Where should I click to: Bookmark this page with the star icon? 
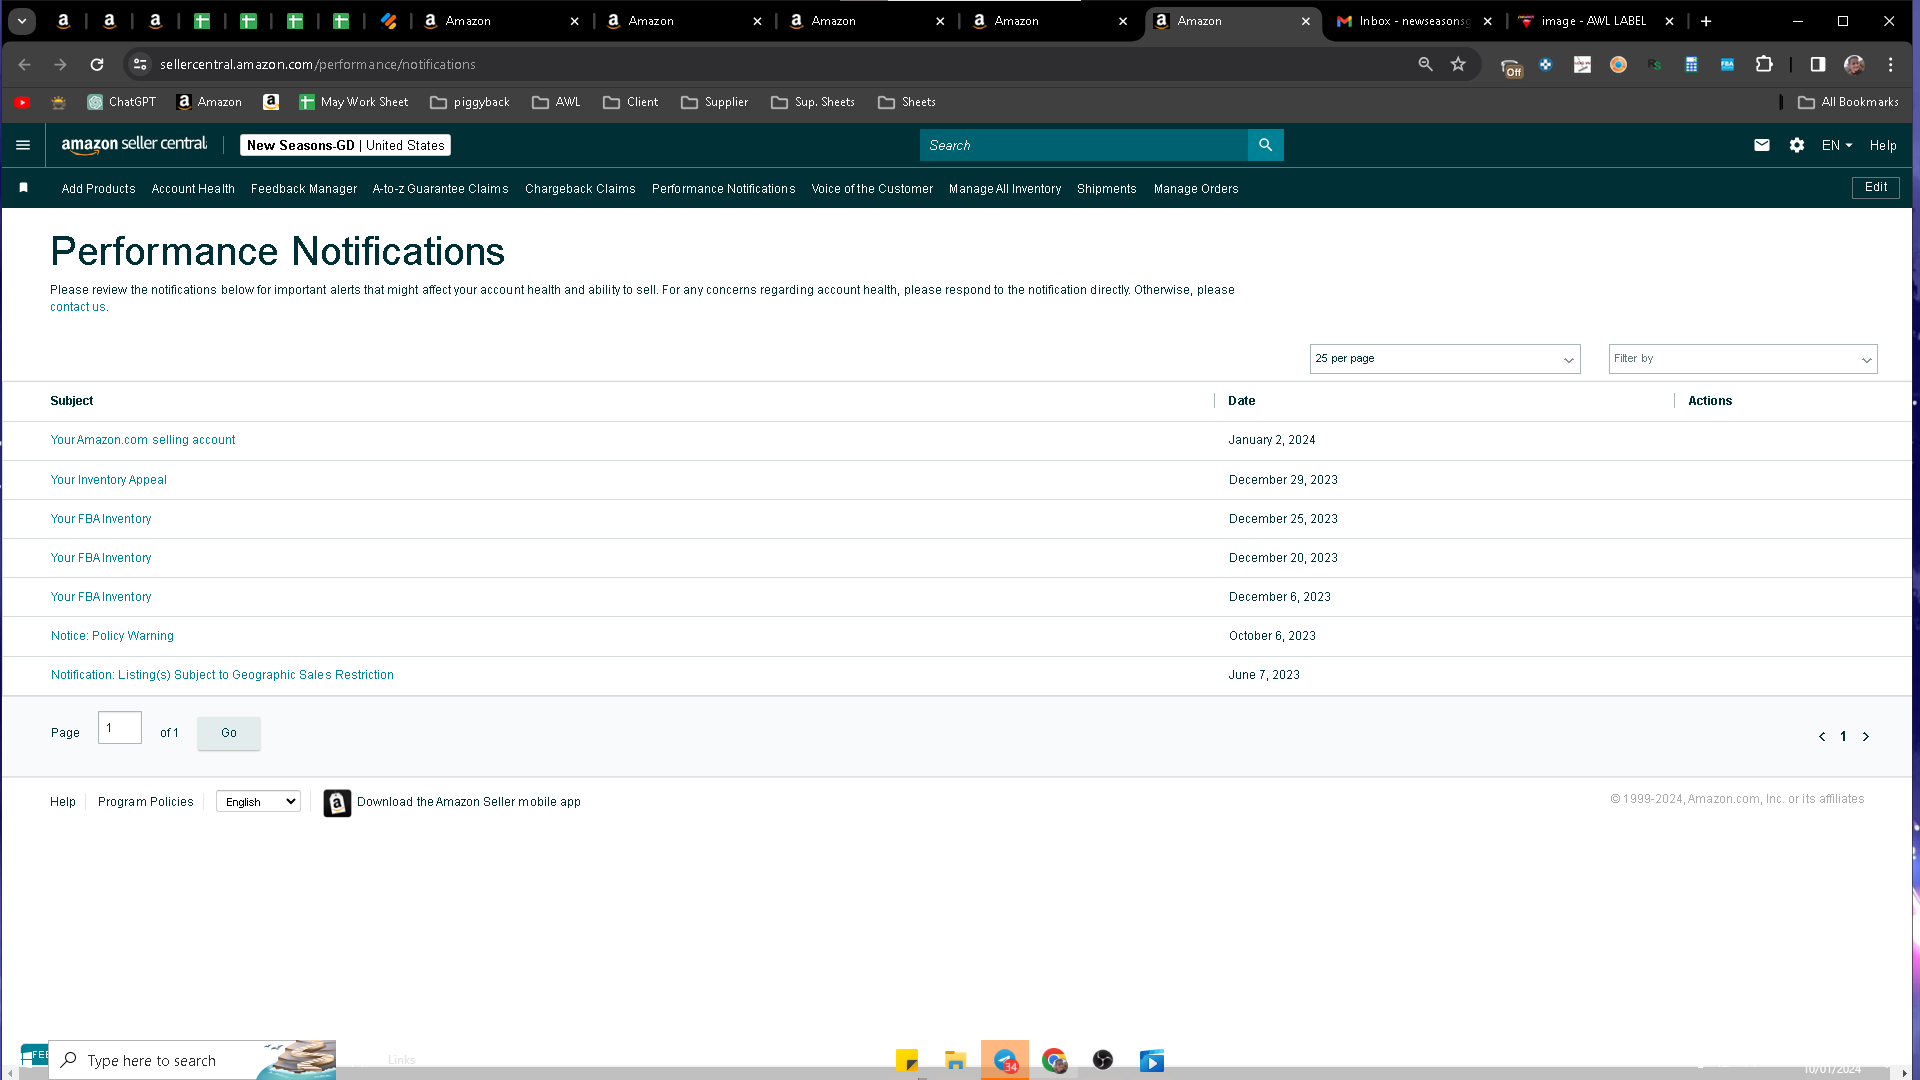pyautogui.click(x=1458, y=65)
